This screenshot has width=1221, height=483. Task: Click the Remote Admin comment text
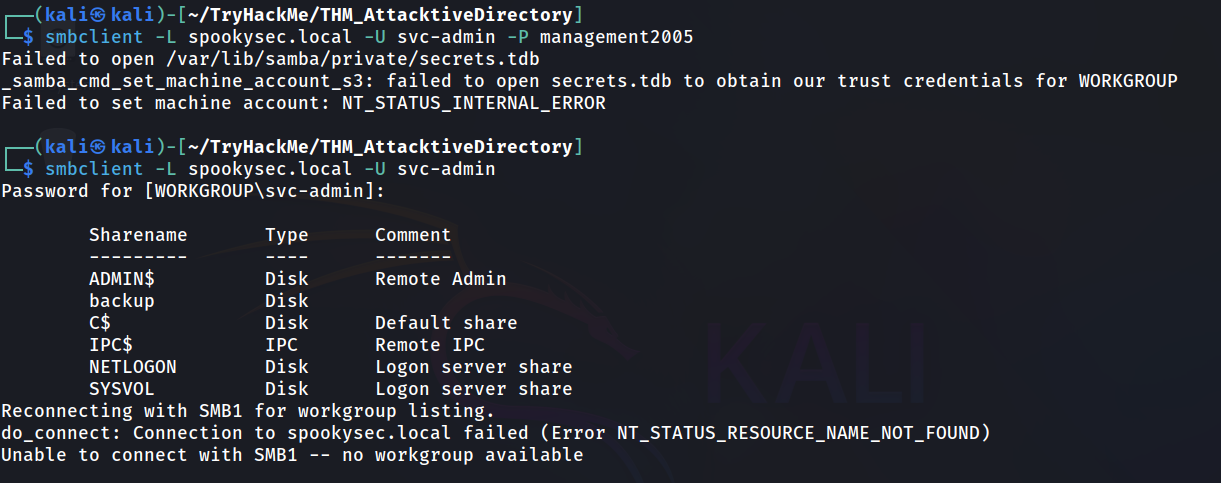(441, 279)
